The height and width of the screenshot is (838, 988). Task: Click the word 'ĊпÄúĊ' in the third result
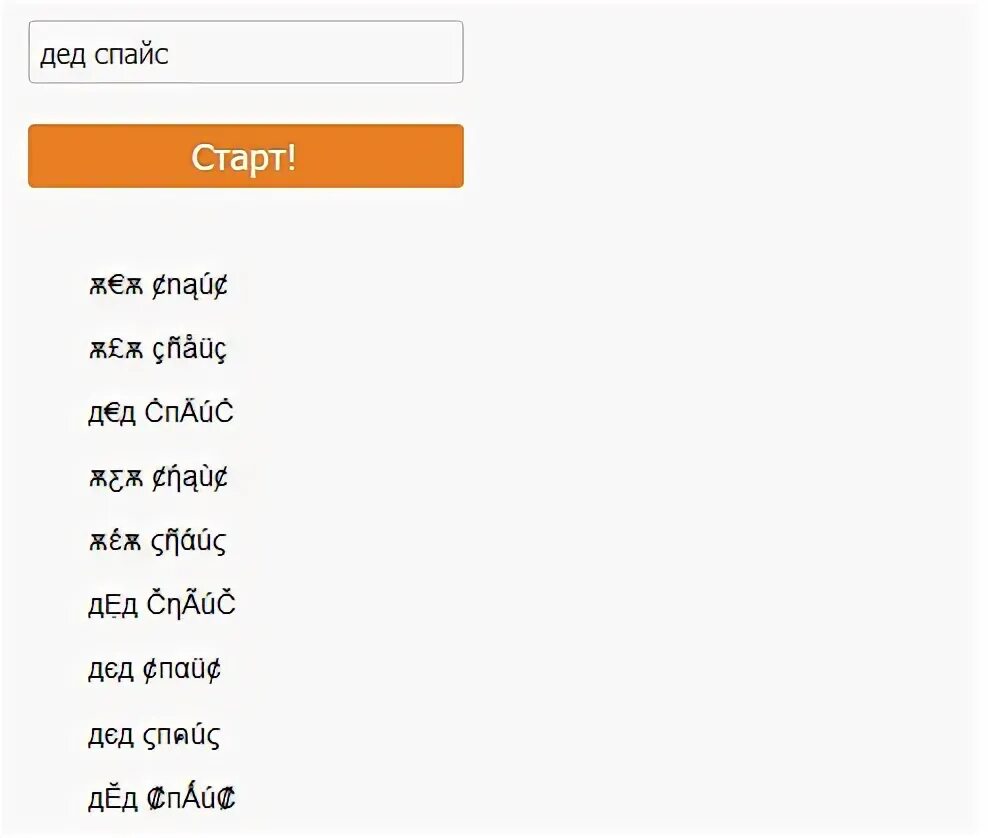coord(189,413)
